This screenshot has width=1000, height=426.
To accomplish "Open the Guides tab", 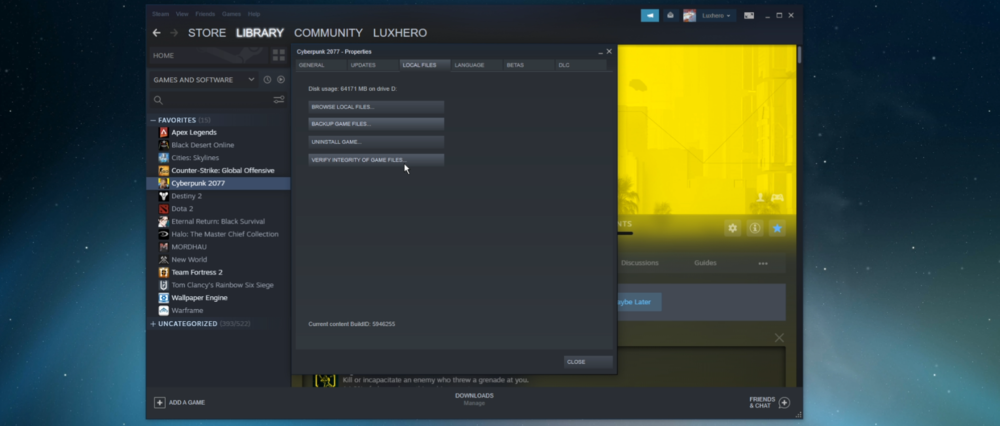I will (705, 263).
